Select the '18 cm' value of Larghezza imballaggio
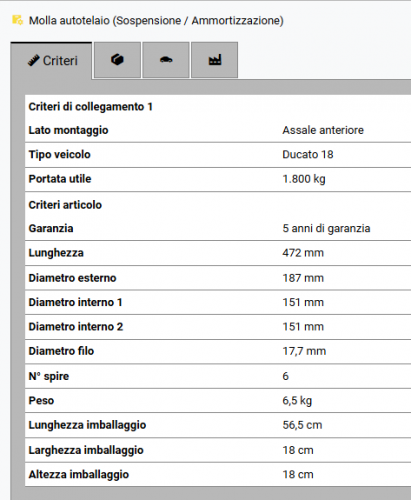This screenshot has width=411, height=500. click(x=298, y=450)
